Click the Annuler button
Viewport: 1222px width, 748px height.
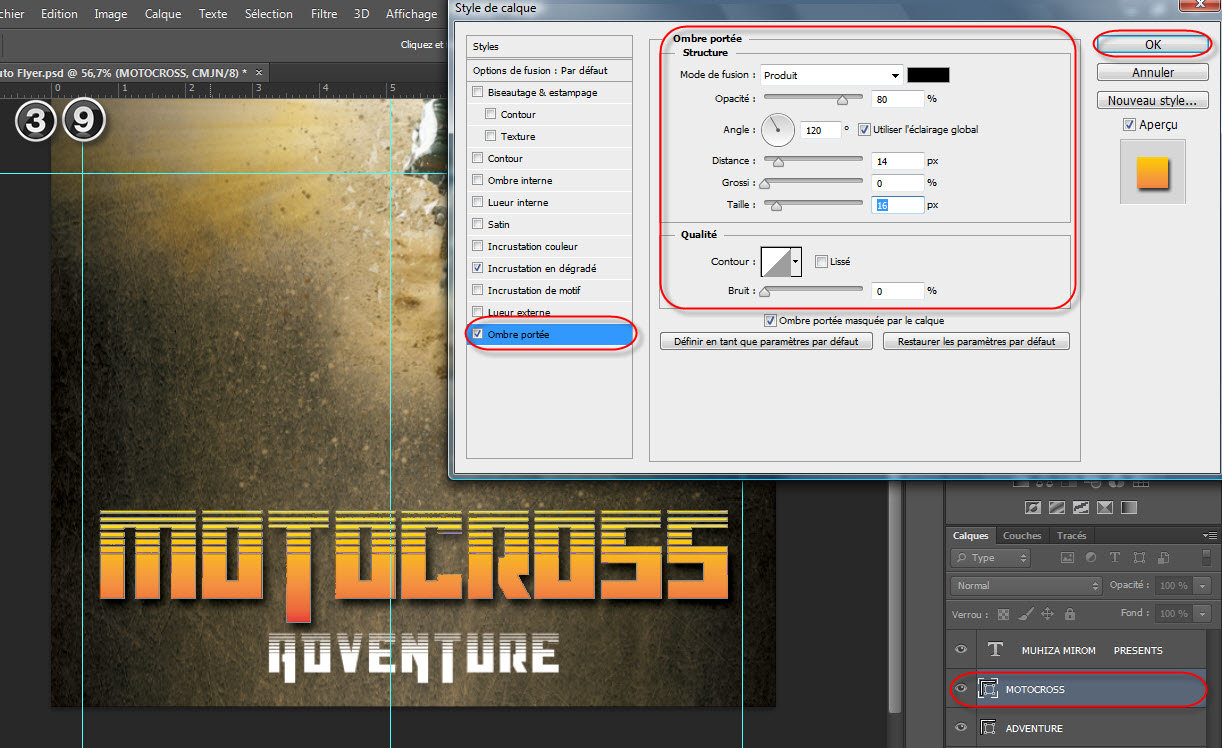click(x=1153, y=72)
